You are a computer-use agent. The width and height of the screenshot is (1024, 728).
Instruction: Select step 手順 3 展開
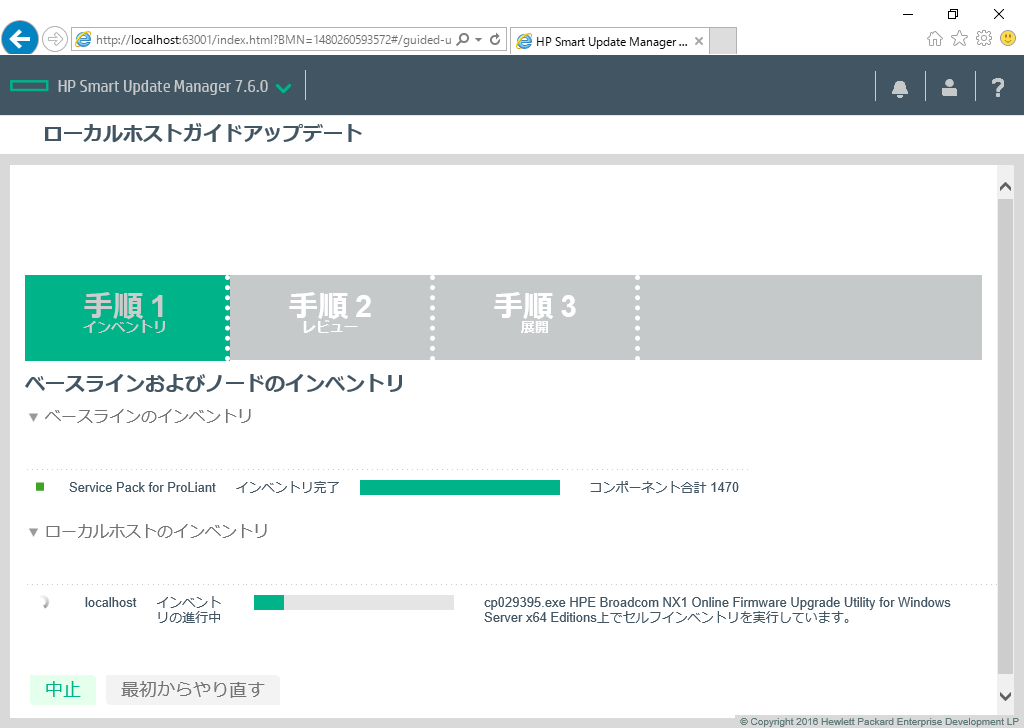tap(535, 317)
